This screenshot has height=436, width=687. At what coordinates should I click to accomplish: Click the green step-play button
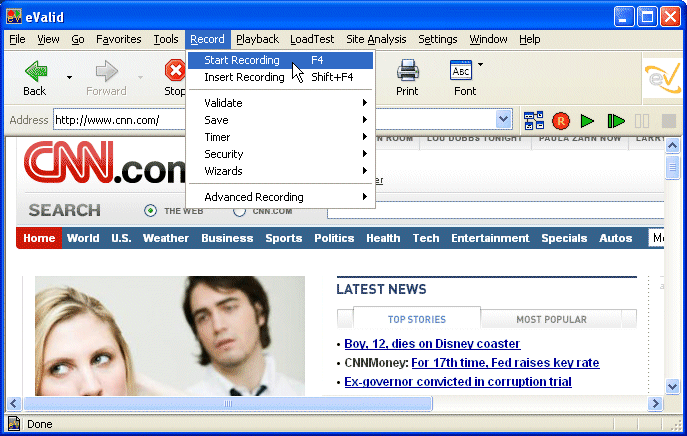pos(616,121)
